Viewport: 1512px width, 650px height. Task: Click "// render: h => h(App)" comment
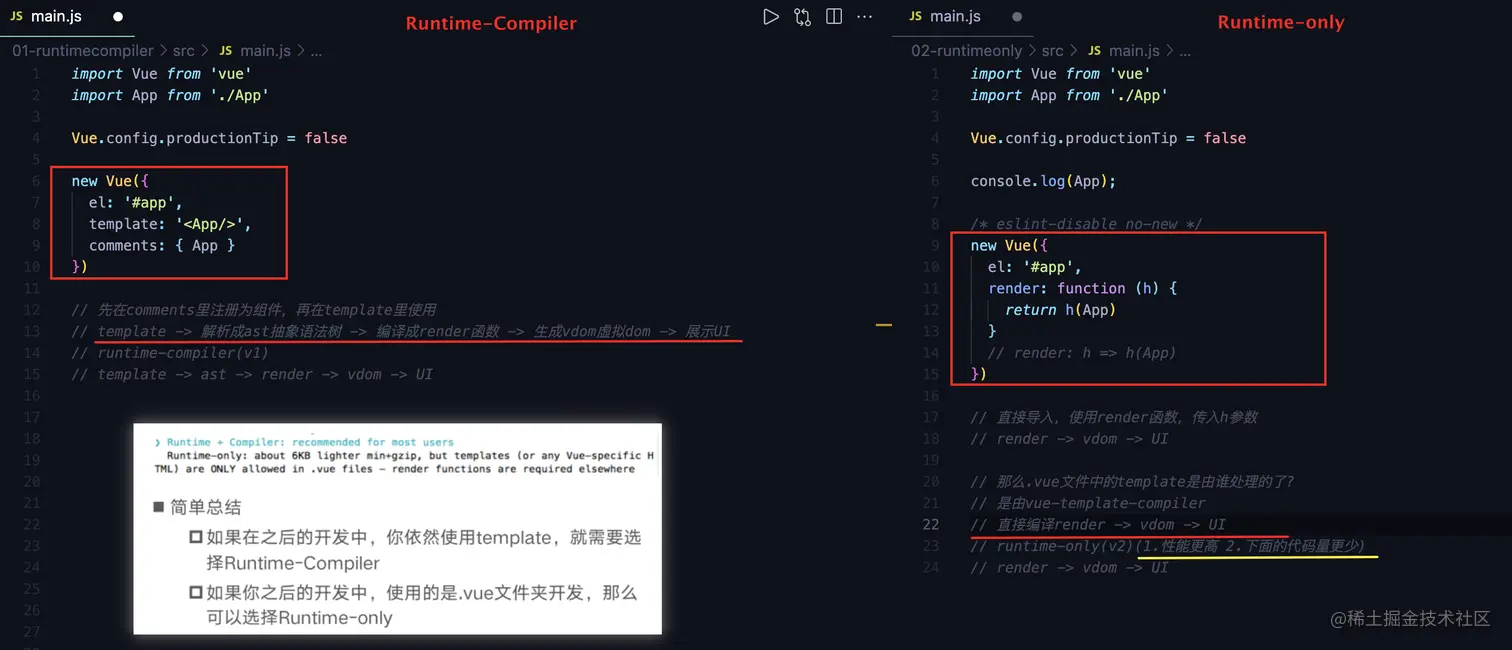coord(1082,352)
